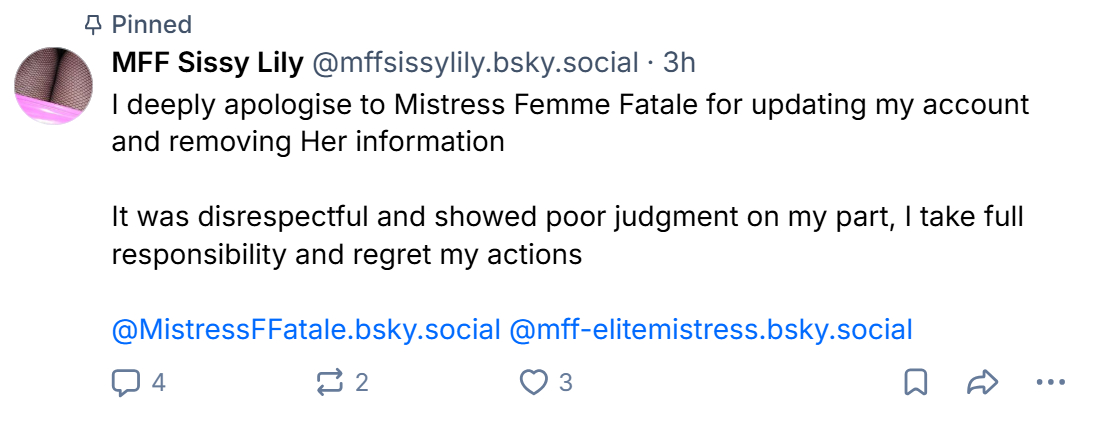The width and height of the screenshot is (1101, 423).
Task: Open @MistressFFatale.bsky.social mention link
Action: [x=306, y=329]
